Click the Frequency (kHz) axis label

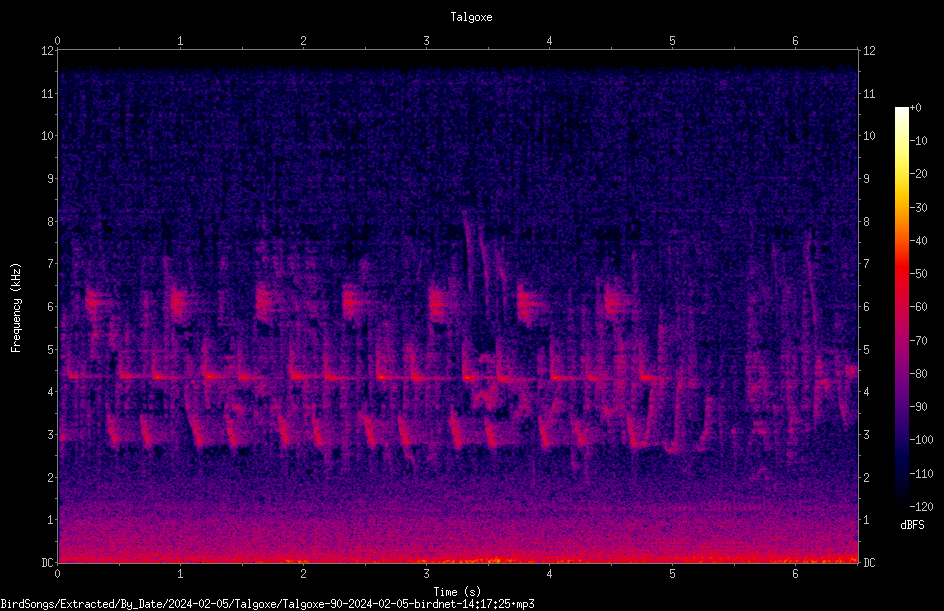pos(16,308)
